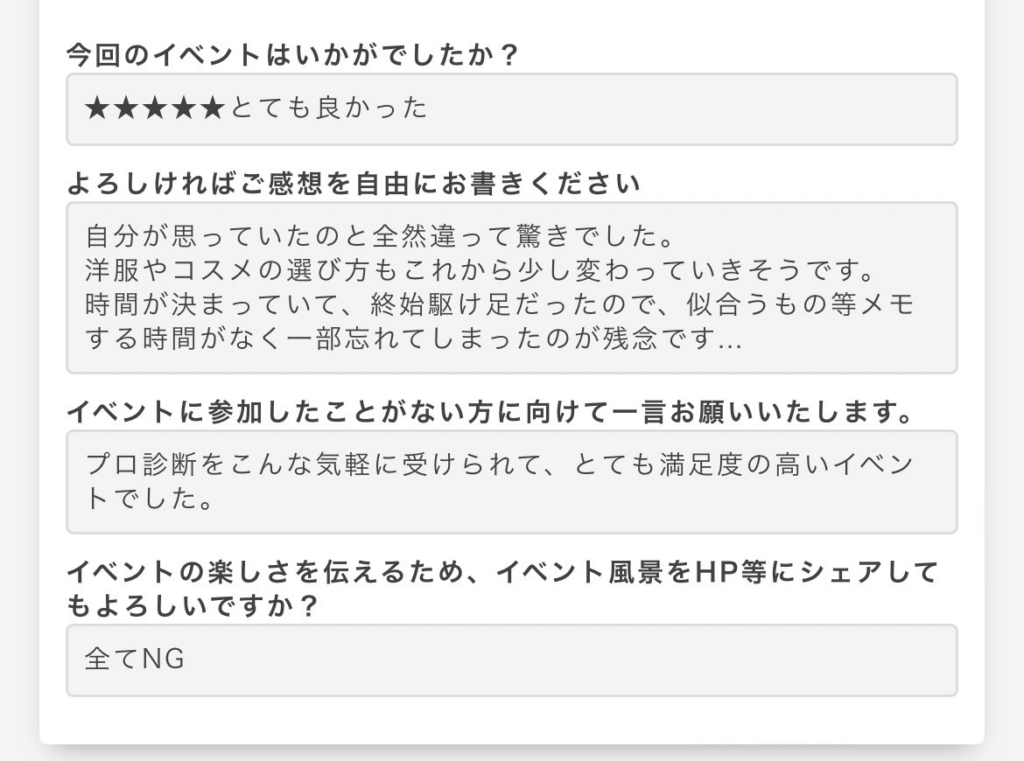Screen dimensions: 1024x761
Task: Click the 'イベントに参加したことがない方' question label
Action: [x=490, y=412]
